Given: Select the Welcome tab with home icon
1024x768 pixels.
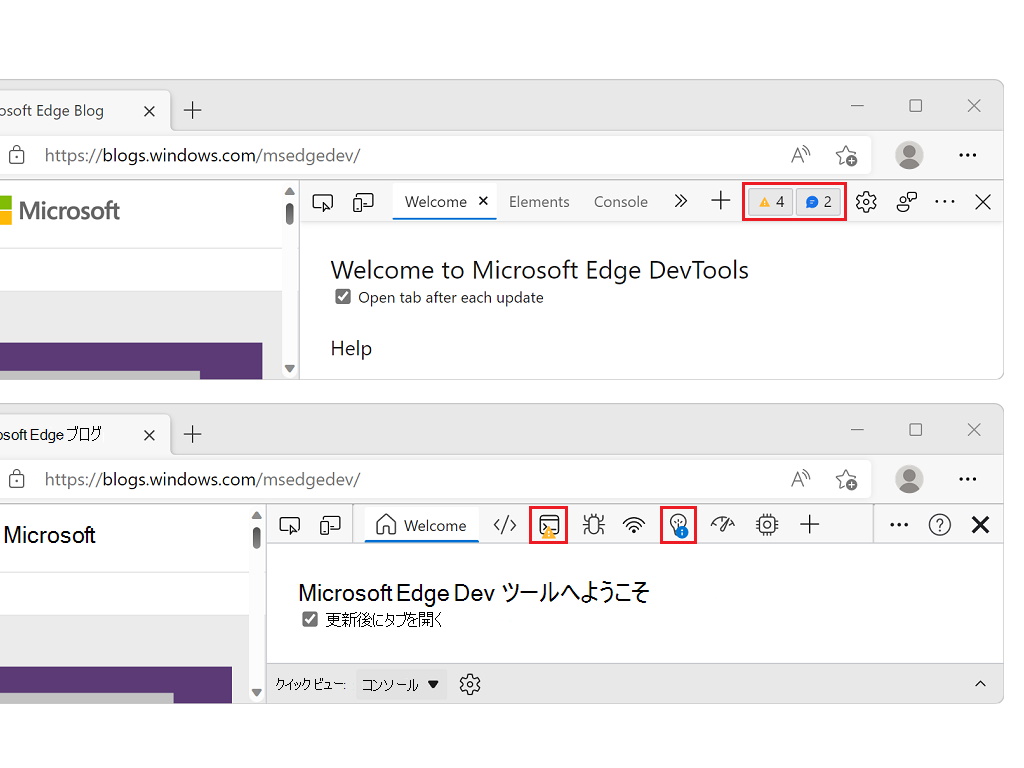Looking at the screenshot, I should 421,525.
